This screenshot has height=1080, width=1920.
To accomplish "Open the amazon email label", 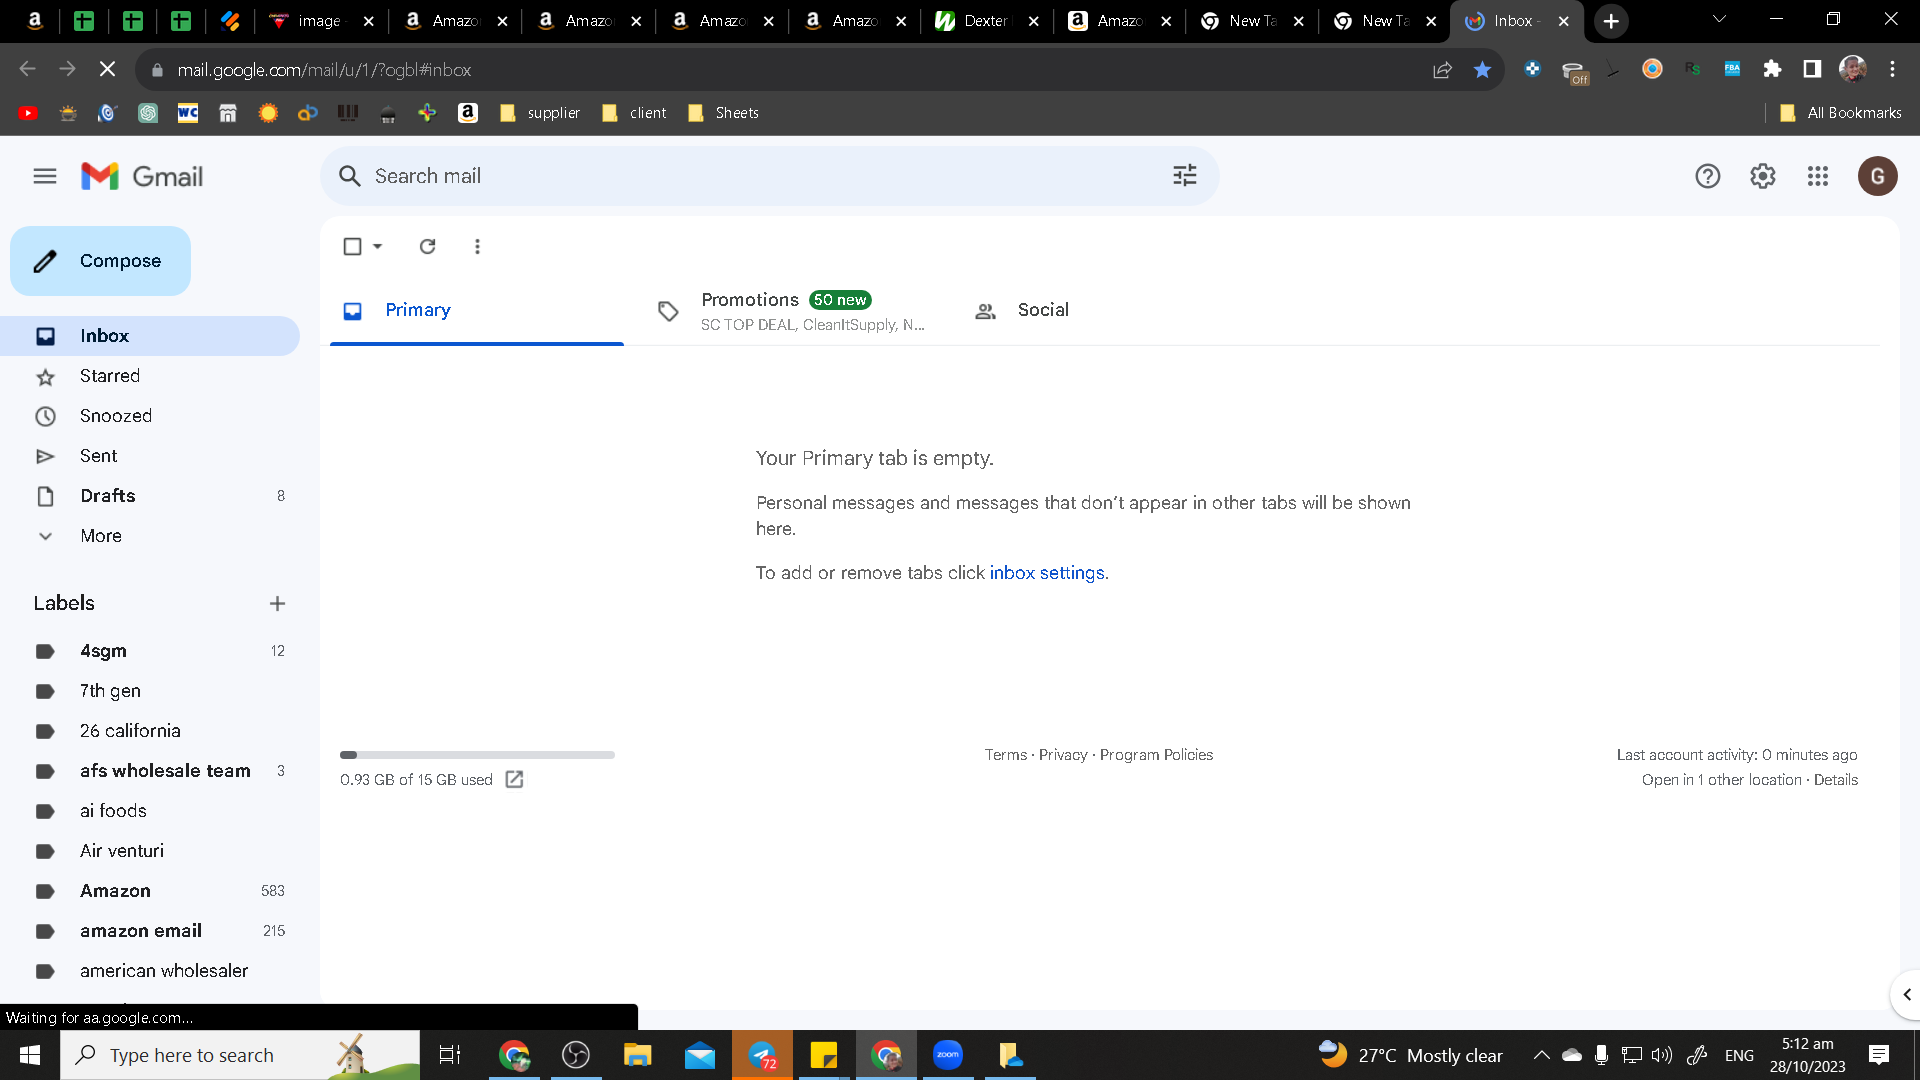I will (150, 931).
